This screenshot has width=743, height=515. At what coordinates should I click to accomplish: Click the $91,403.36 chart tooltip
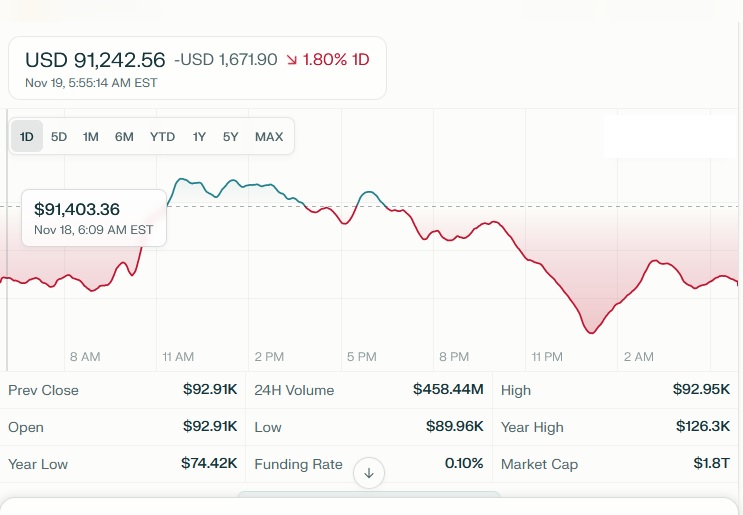click(x=94, y=217)
